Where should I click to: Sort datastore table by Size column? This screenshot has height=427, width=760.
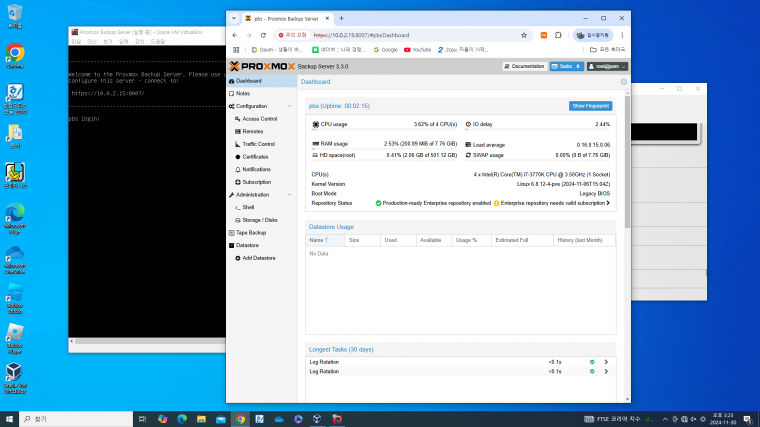coord(363,240)
